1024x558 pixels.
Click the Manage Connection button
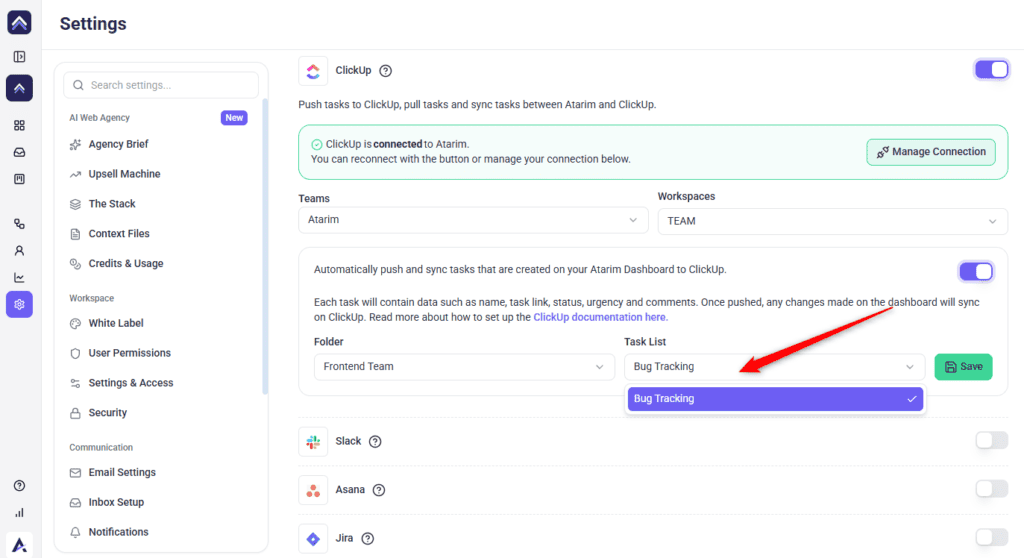[931, 152]
